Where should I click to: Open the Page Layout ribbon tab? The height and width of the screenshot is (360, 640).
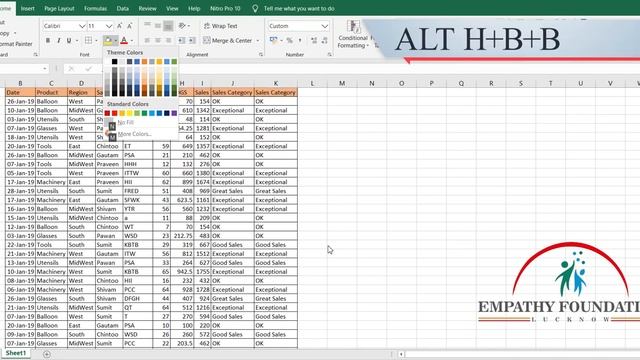[x=59, y=8]
